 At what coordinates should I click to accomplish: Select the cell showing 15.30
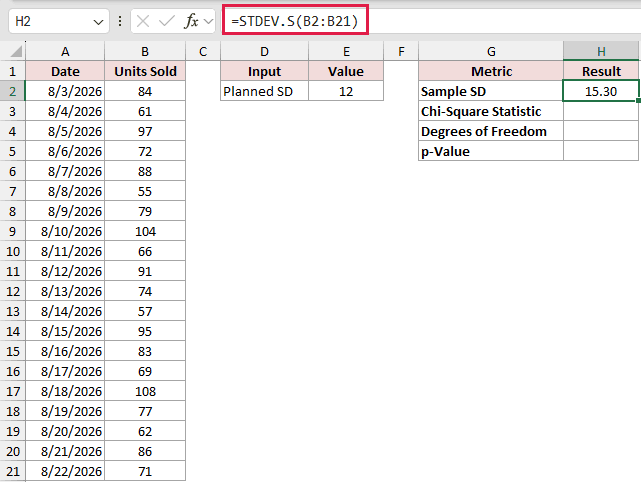pos(601,91)
